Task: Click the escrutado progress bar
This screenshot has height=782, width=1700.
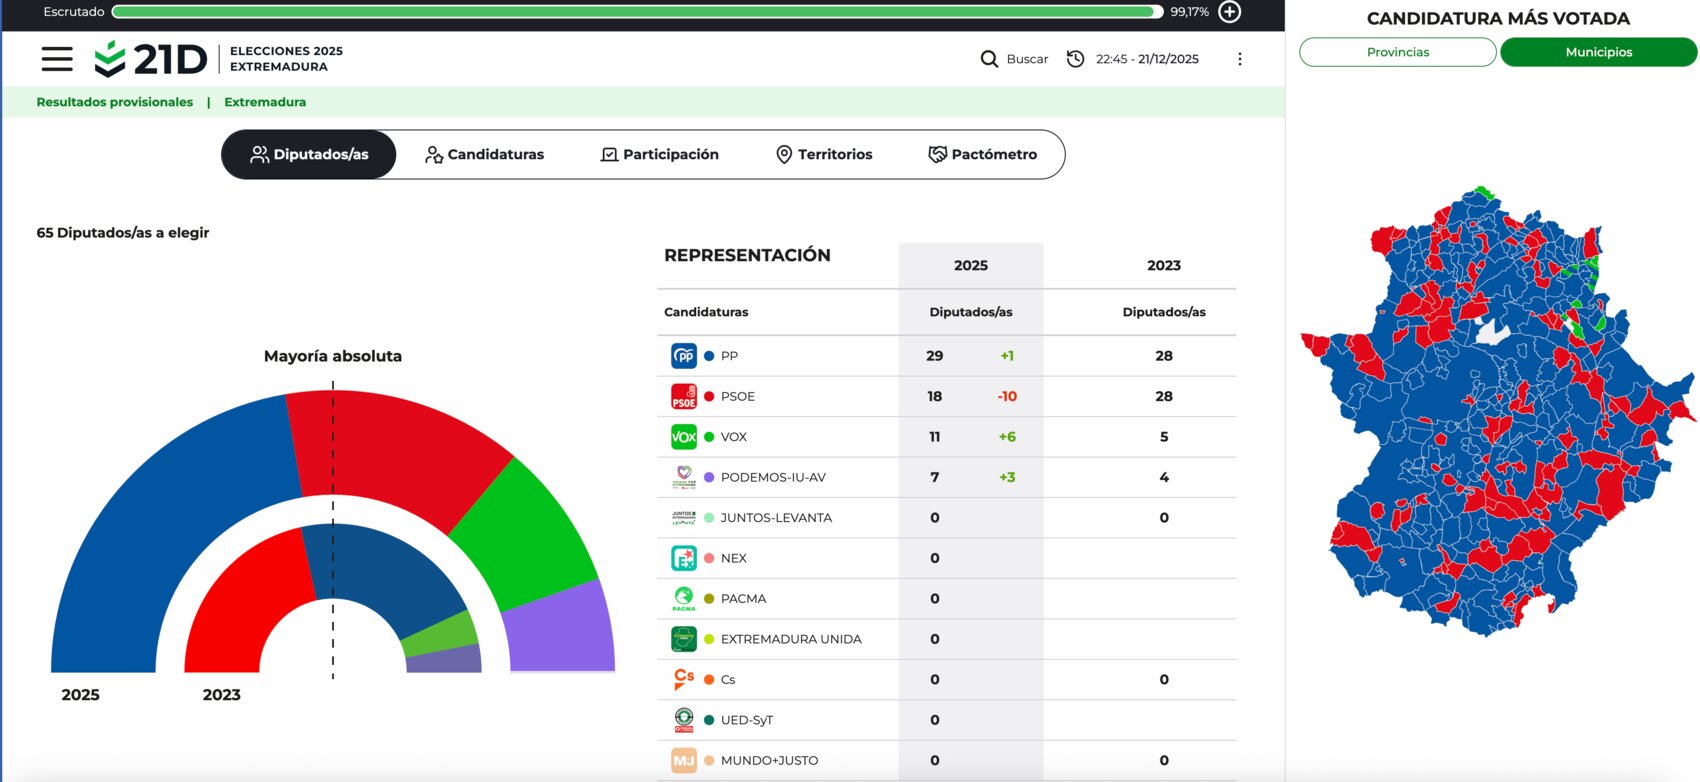Action: tap(637, 12)
